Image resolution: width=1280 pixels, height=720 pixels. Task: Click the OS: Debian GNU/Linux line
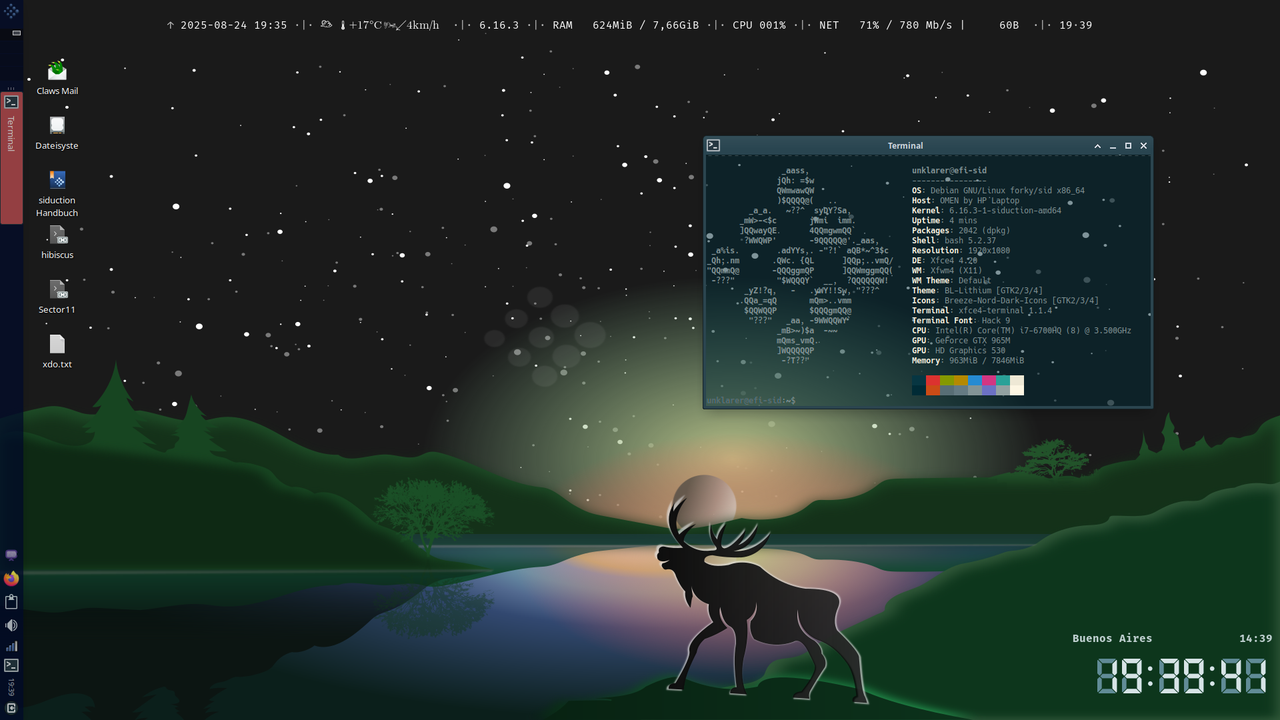coord(998,190)
